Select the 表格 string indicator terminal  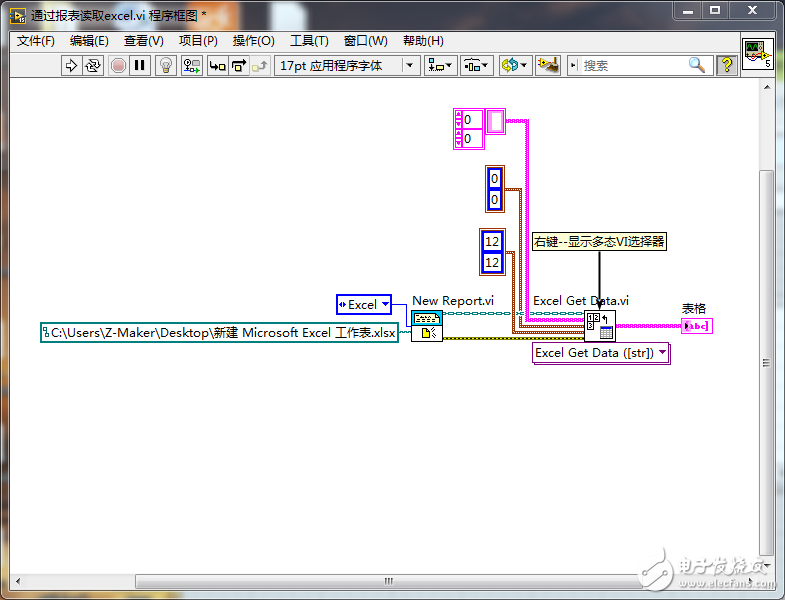point(697,326)
